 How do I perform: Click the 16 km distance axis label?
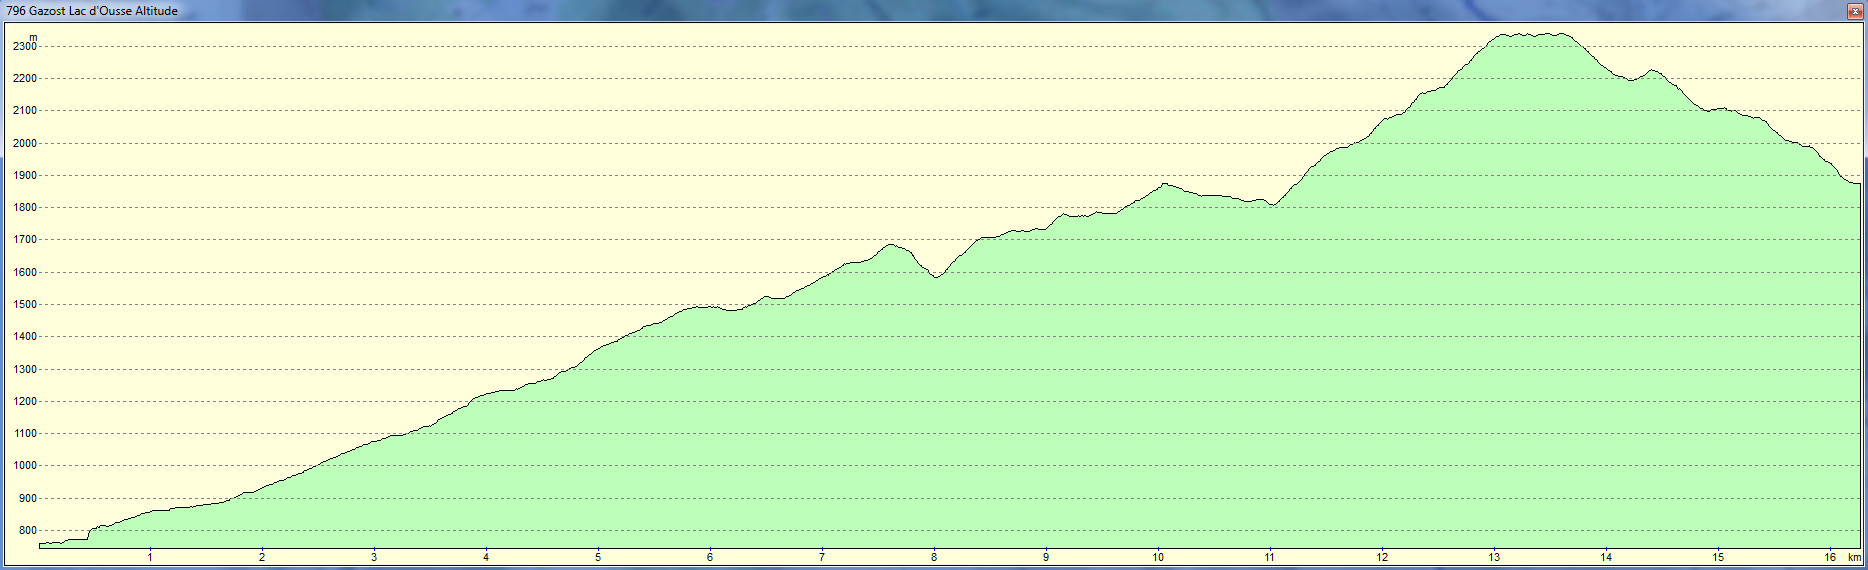(1830, 557)
